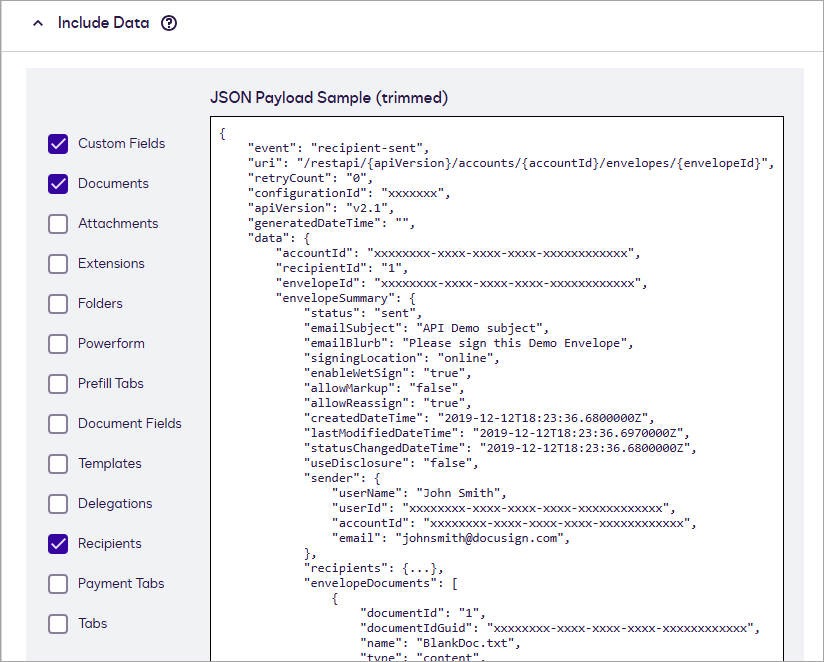Click the "enableWetSign": "true" line
Viewport: 824px width, 662px height.
pos(388,373)
